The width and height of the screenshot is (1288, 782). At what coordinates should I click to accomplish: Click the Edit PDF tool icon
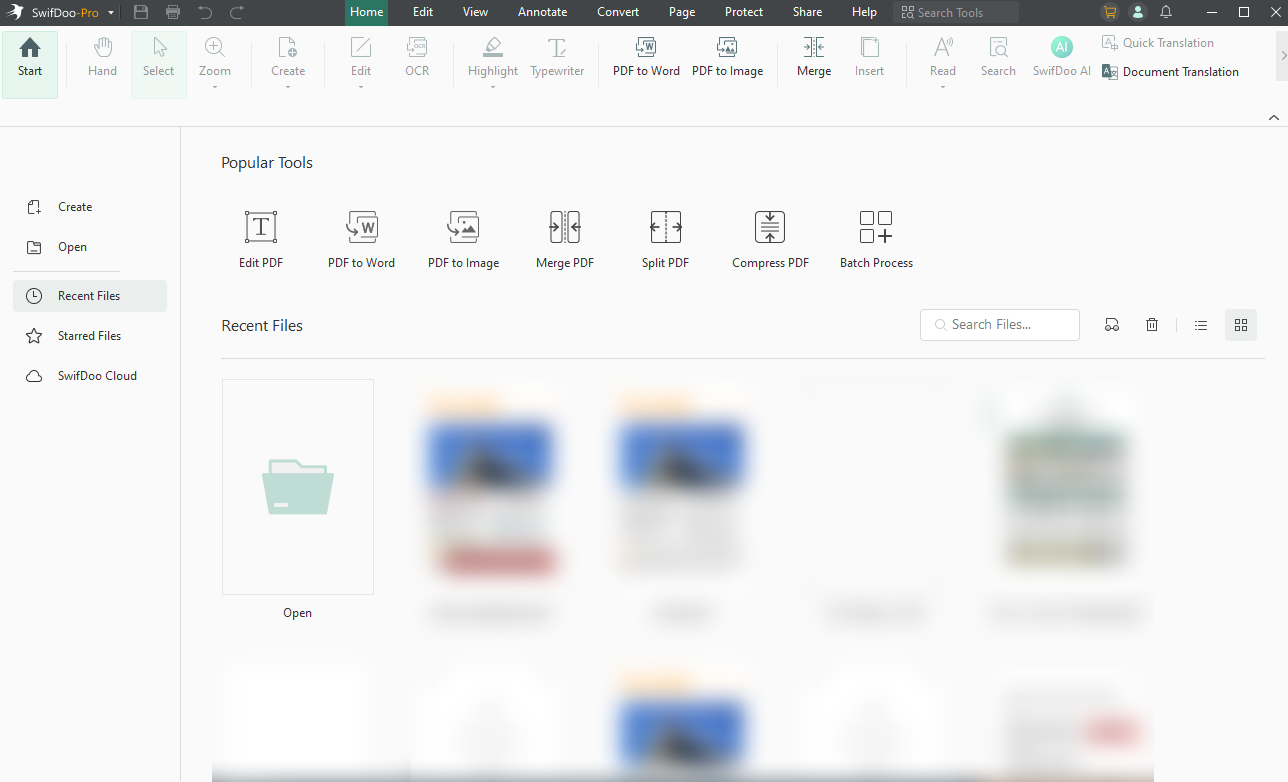pos(261,228)
